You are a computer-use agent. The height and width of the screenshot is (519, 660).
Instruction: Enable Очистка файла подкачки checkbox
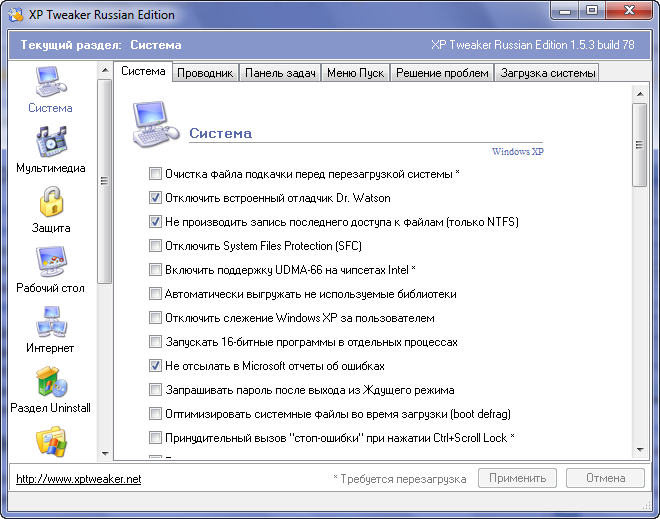[155, 174]
